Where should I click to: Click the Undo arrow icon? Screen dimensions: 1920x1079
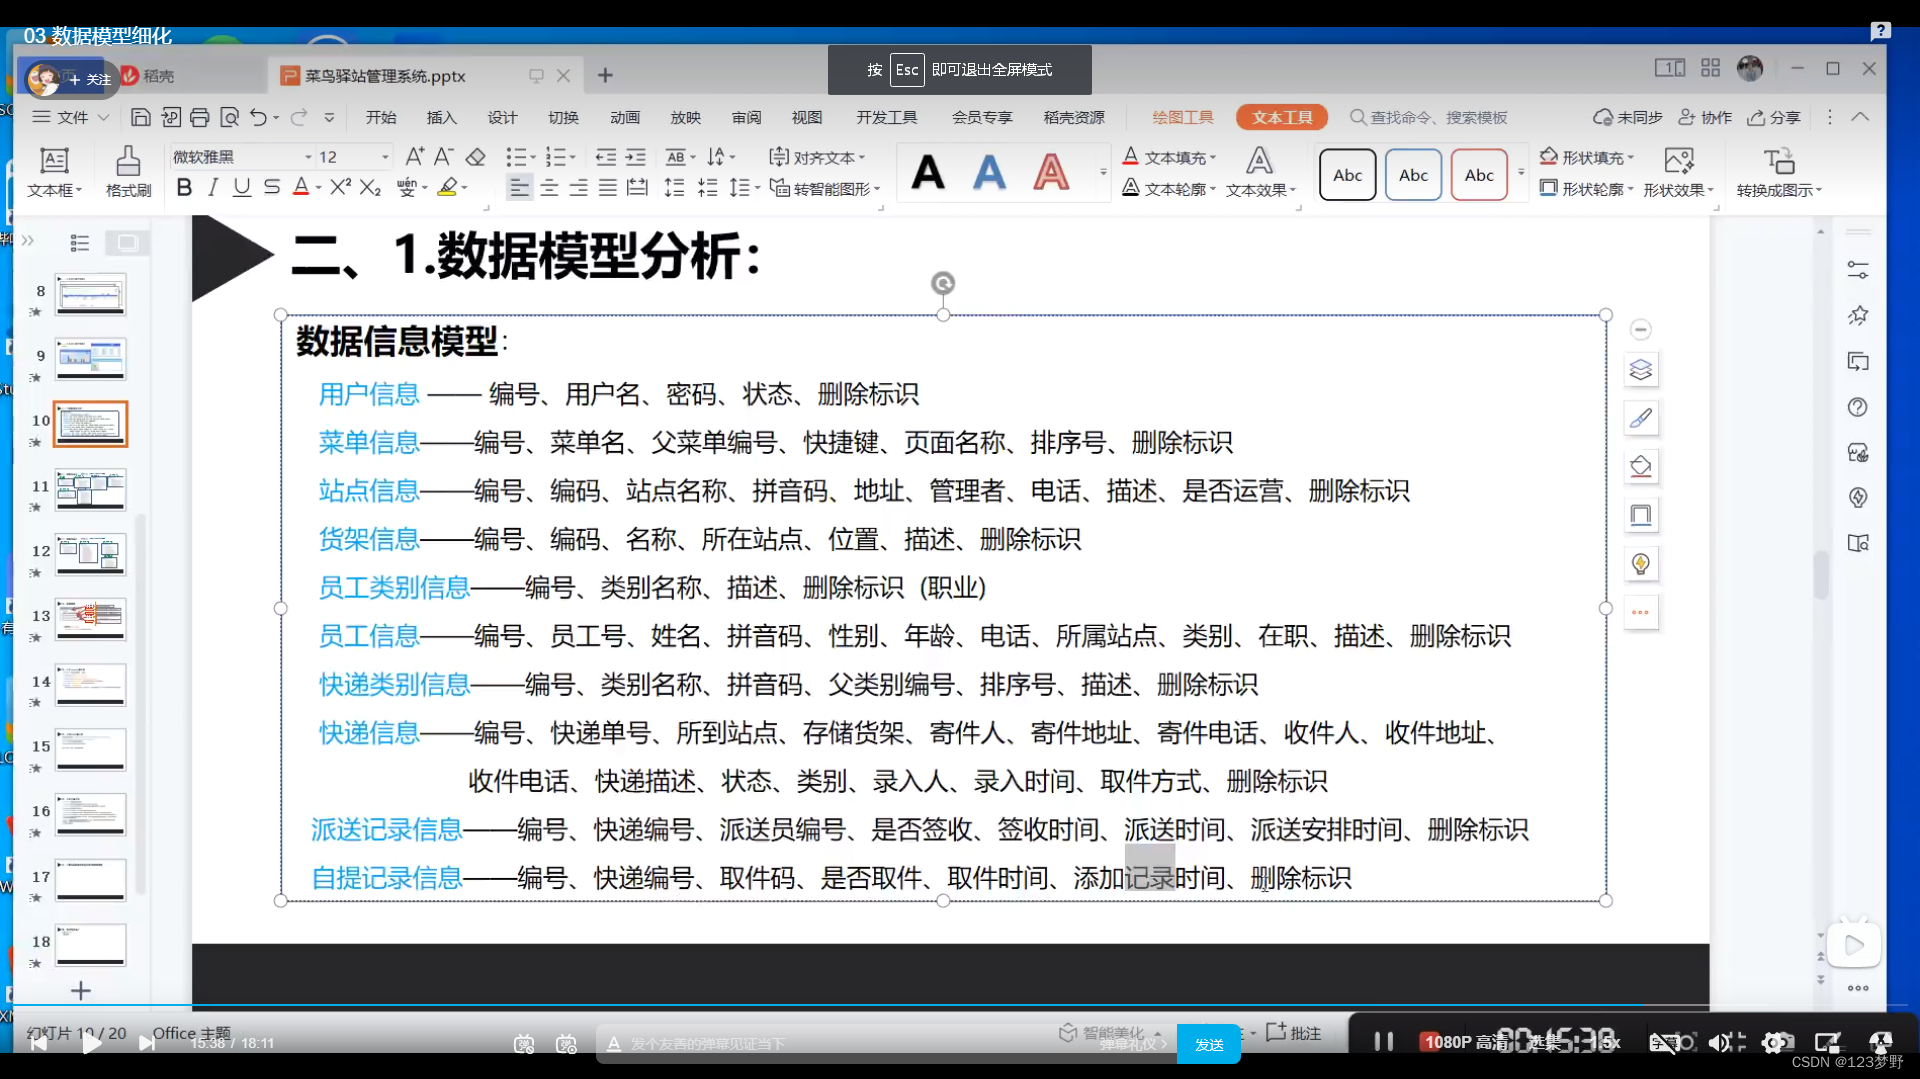[x=258, y=118]
